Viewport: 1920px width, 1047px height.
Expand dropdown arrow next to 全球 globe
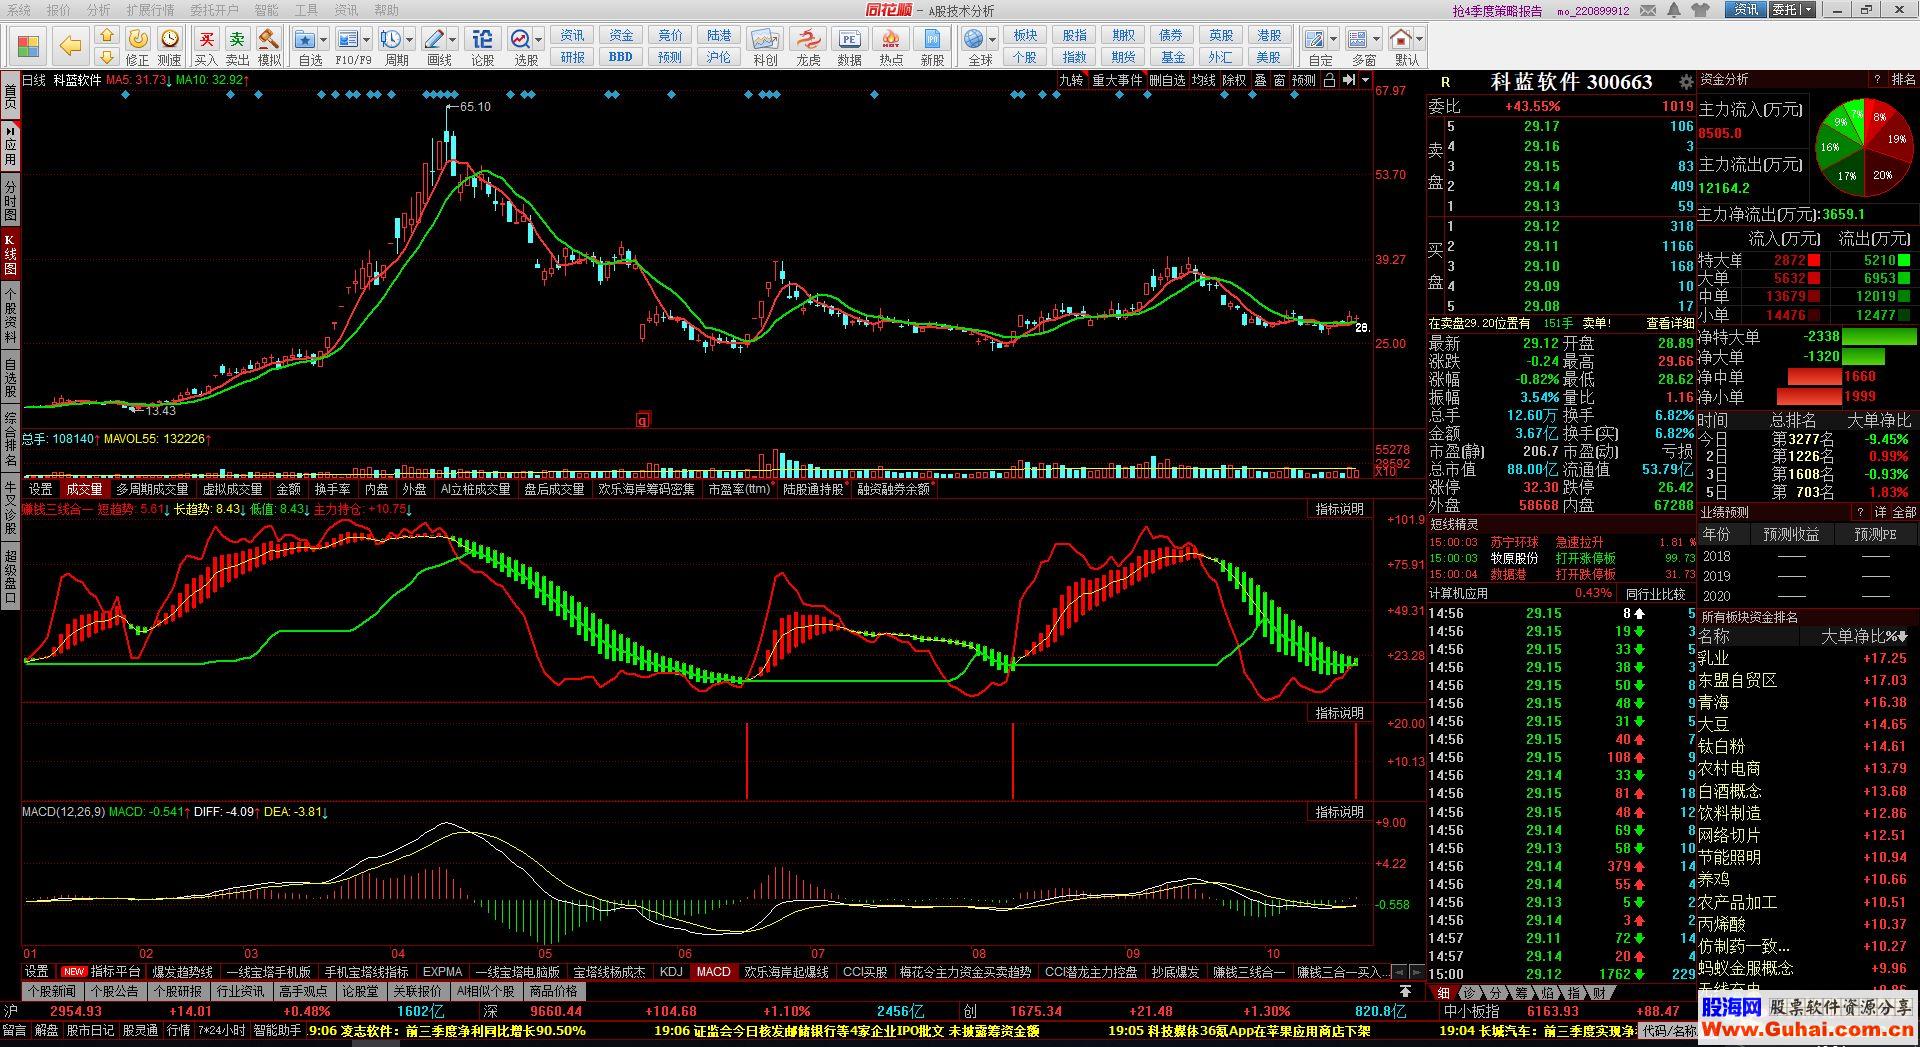(992, 40)
